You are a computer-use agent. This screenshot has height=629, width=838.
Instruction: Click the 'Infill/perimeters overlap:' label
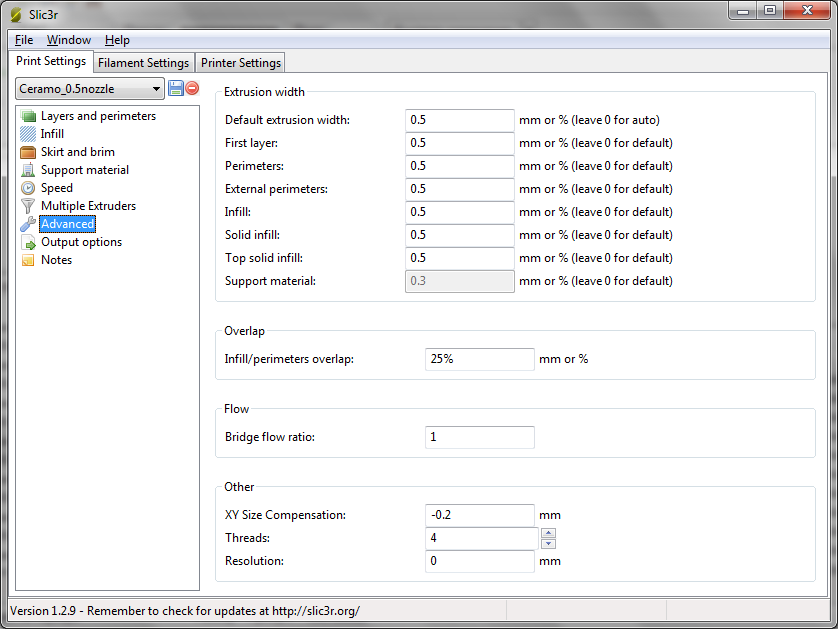(289, 359)
